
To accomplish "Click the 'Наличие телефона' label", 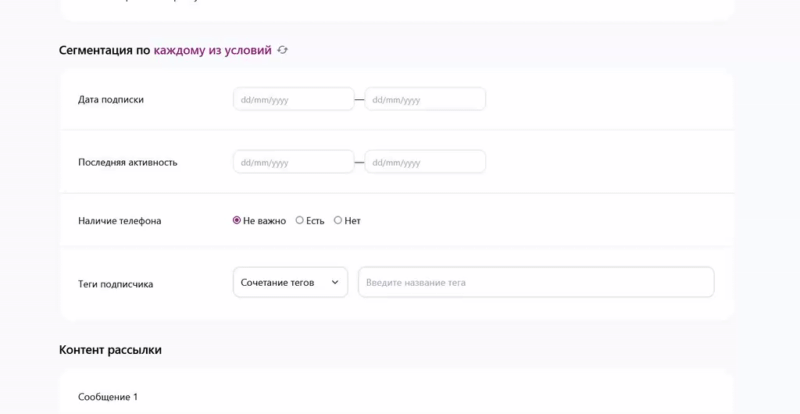I will (x=119, y=221).
